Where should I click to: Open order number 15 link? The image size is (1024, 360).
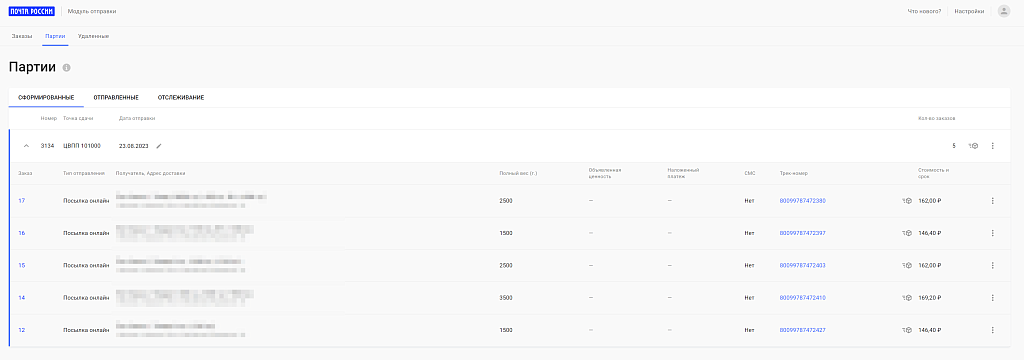(x=22, y=266)
